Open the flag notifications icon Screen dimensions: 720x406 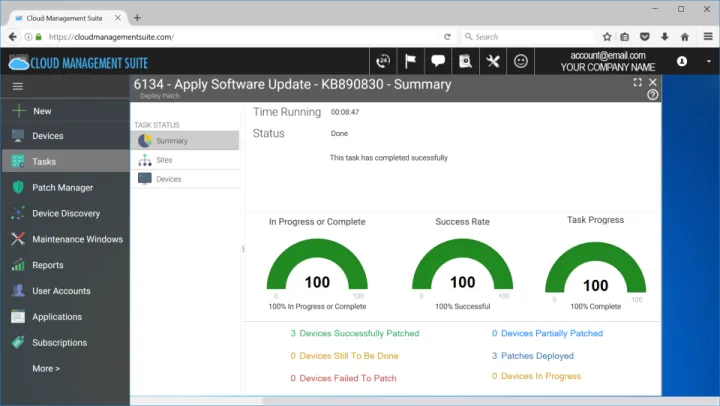click(x=410, y=61)
